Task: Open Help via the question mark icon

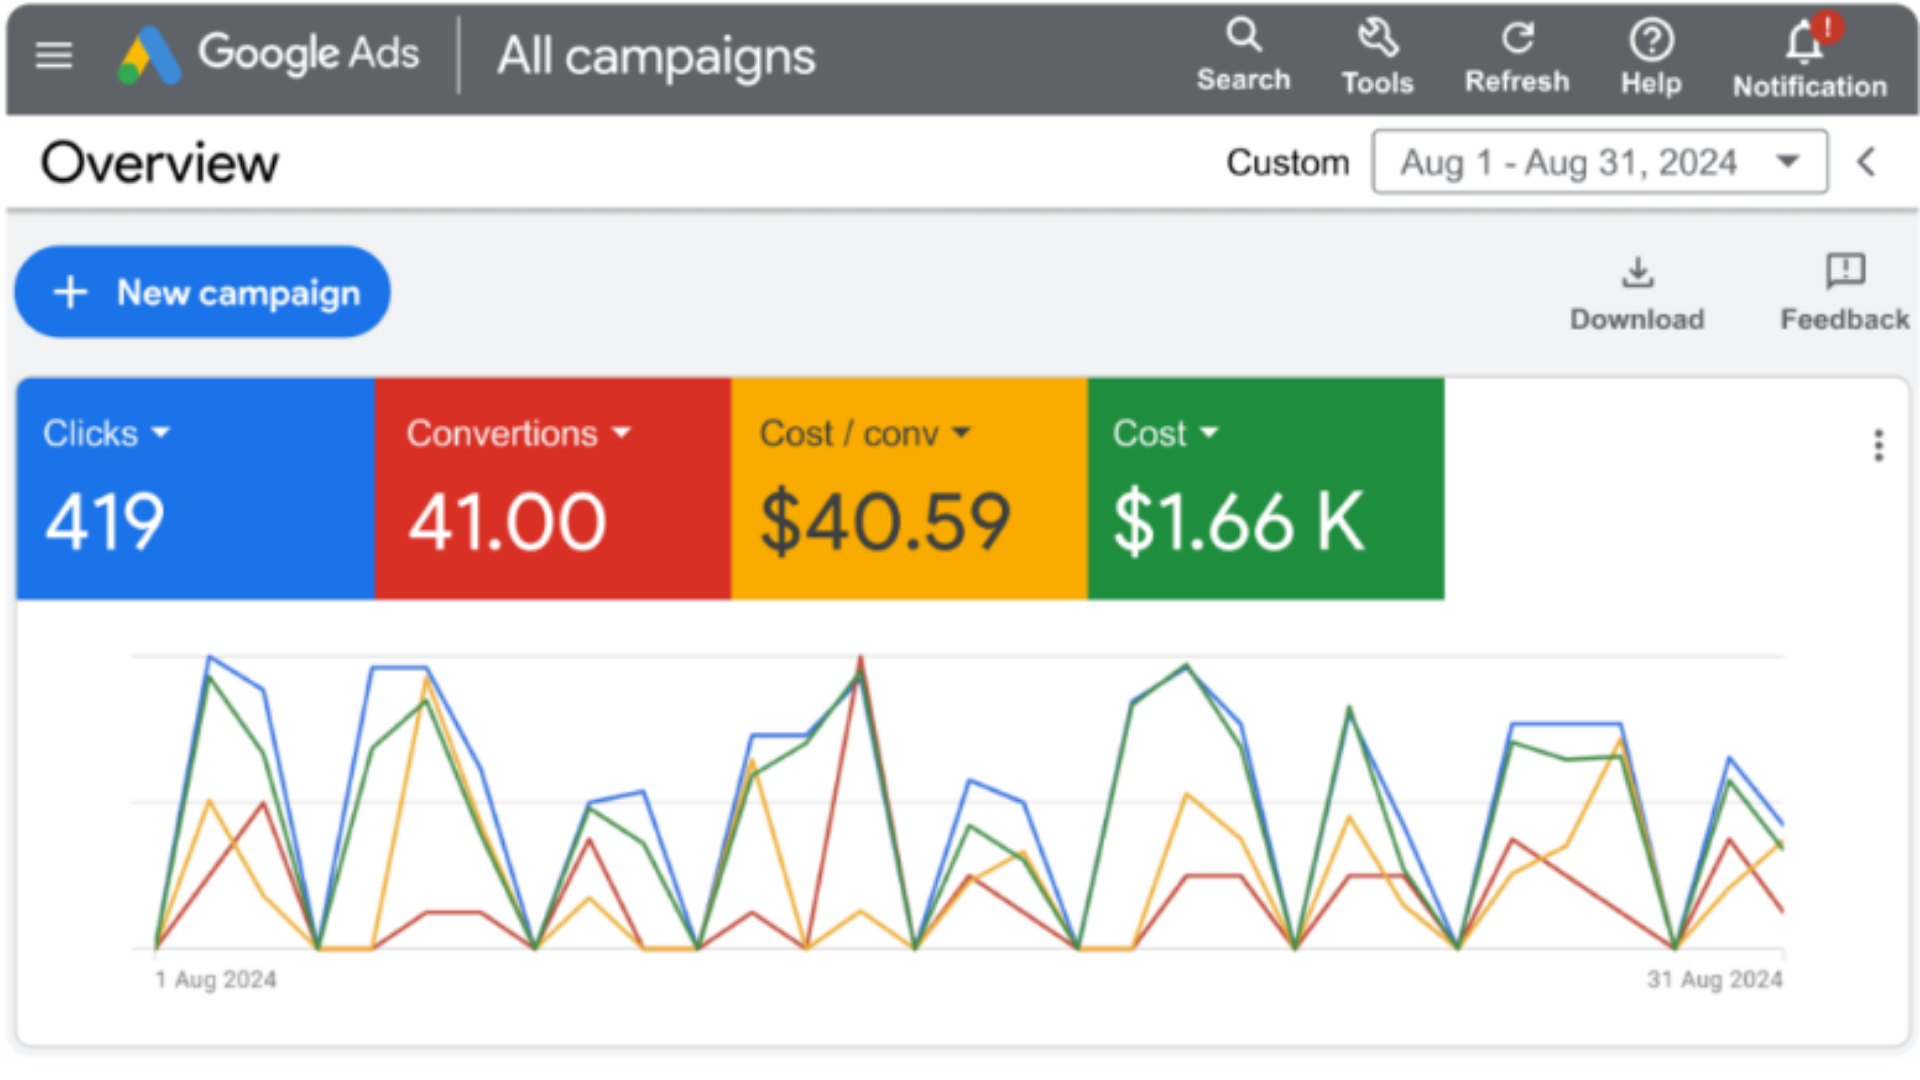Action: point(1651,40)
